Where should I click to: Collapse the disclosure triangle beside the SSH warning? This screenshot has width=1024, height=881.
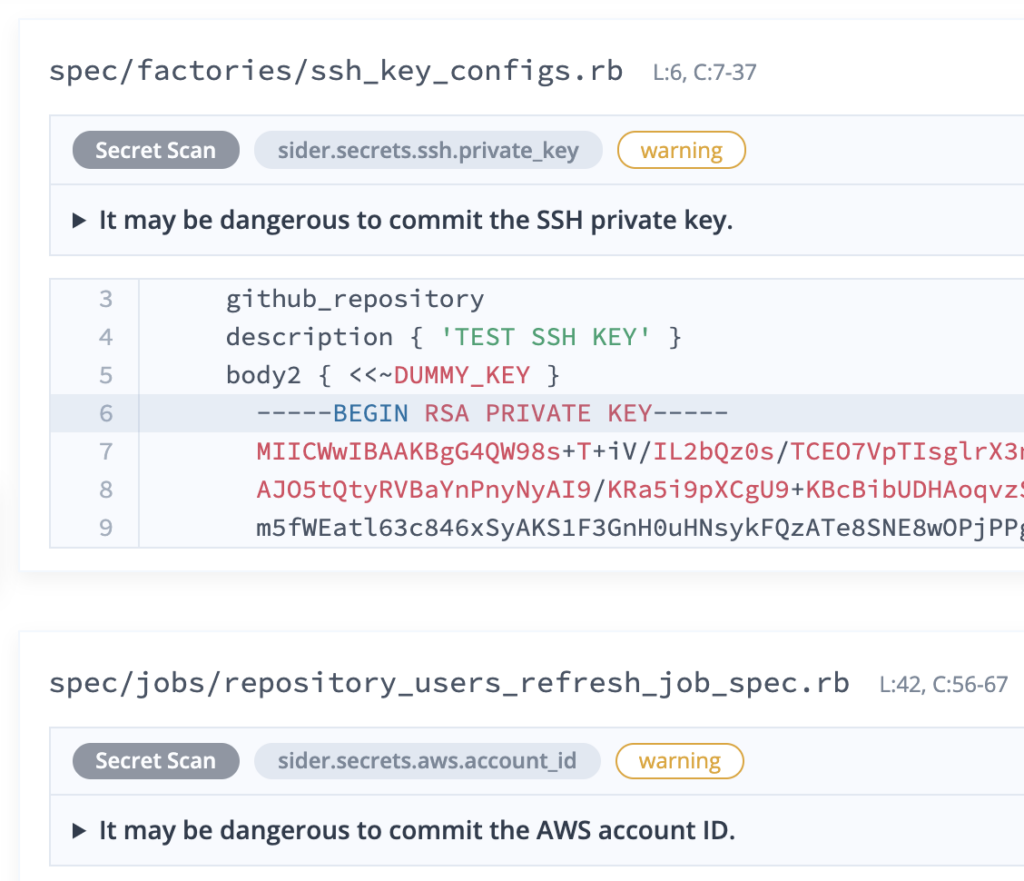[x=79, y=219]
